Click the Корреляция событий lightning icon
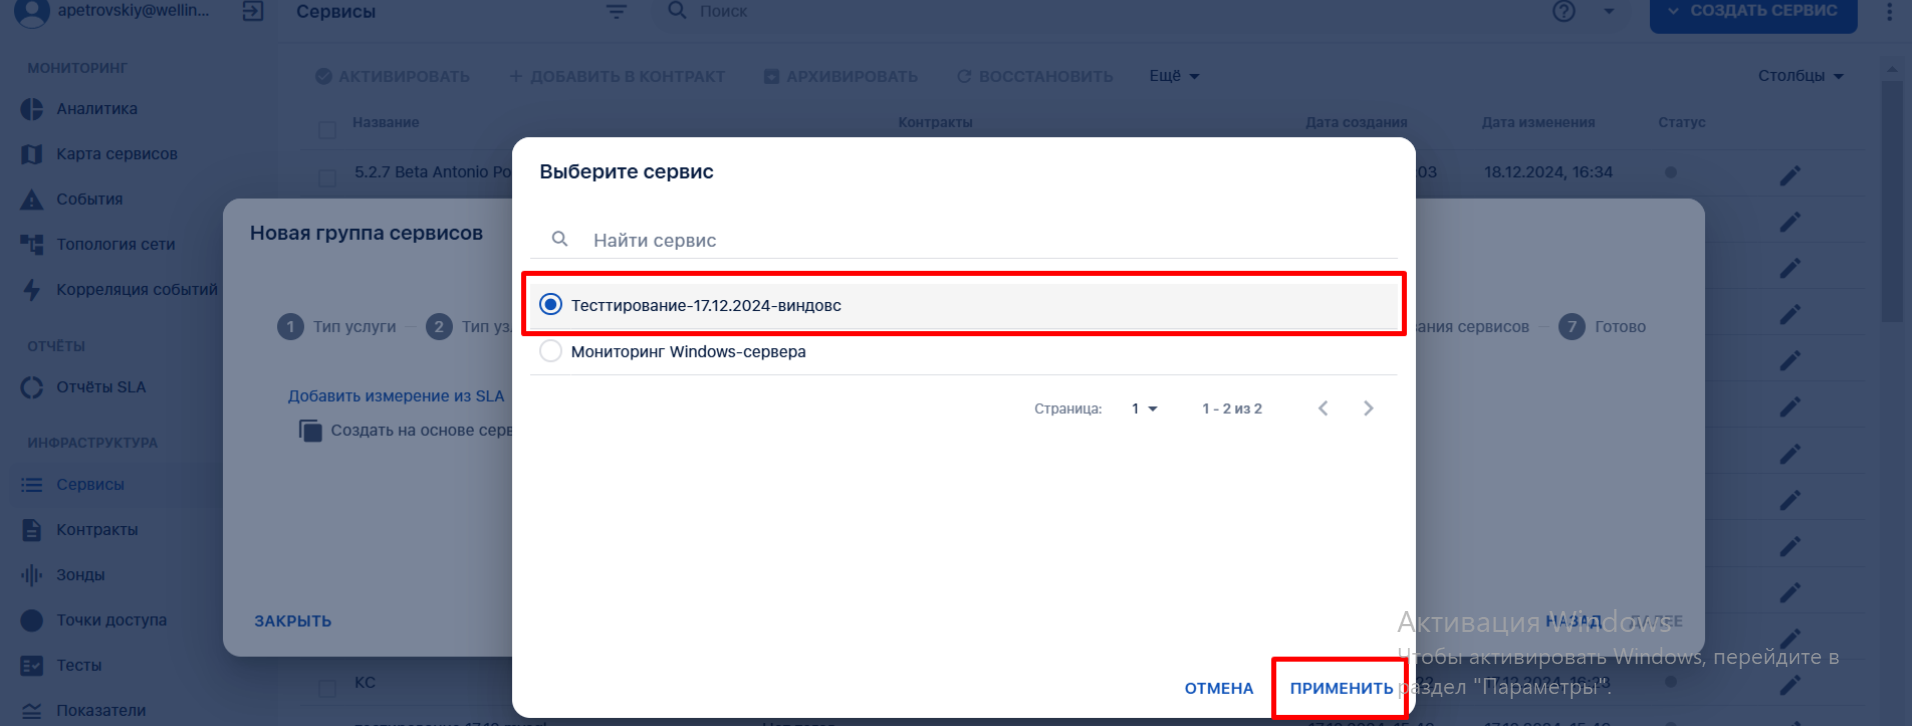This screenshot has height=726, width=1912. [x=32, y=290]
